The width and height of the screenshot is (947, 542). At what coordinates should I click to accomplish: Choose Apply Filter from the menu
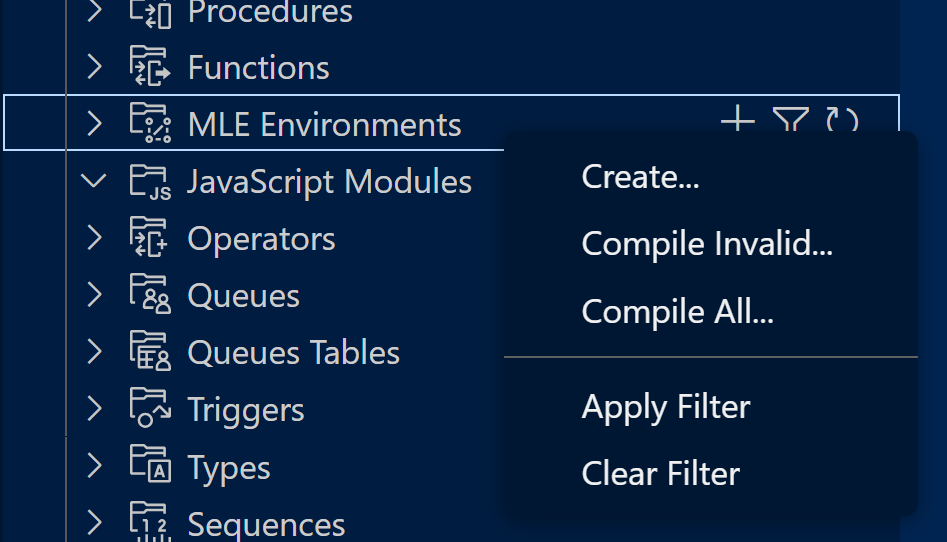[x=665, y=407]
